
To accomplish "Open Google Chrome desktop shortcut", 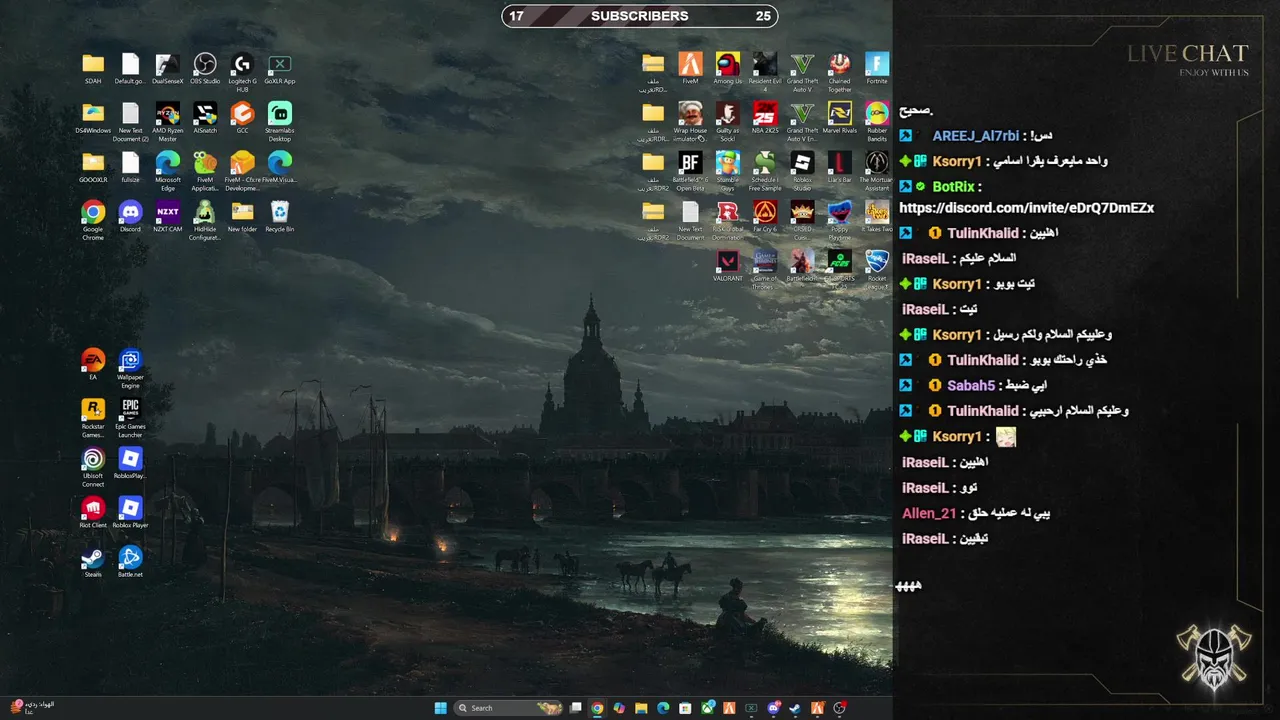I will click(x=93, y=219).
